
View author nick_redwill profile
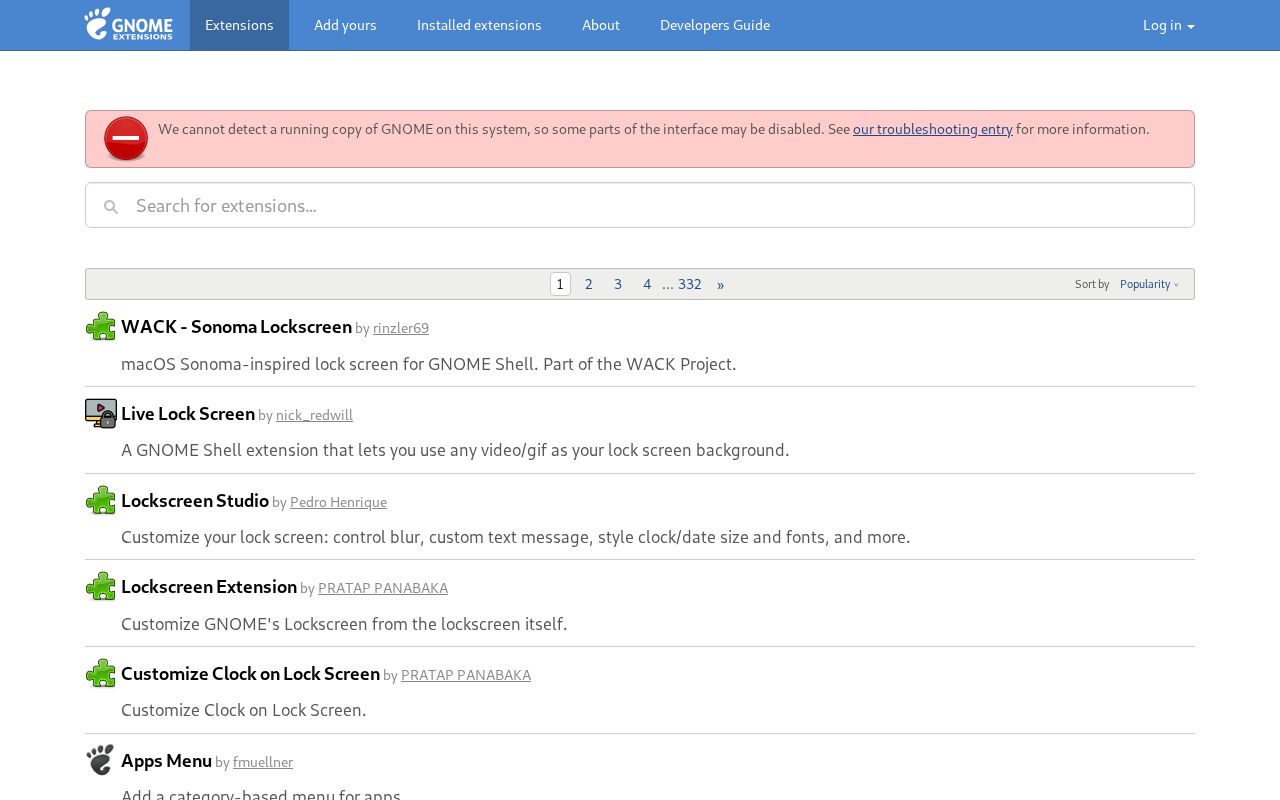pyautogui.click(x=314, y=415)
